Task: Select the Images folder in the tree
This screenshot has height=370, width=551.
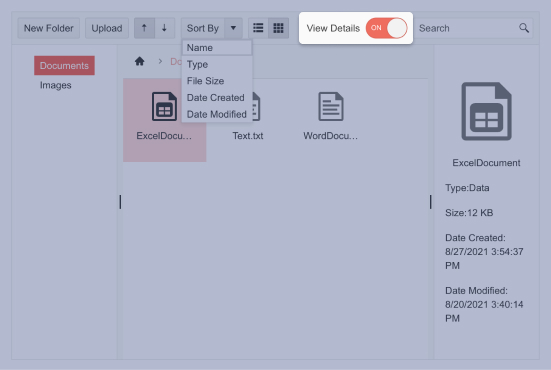Action: tap(56, 85)
